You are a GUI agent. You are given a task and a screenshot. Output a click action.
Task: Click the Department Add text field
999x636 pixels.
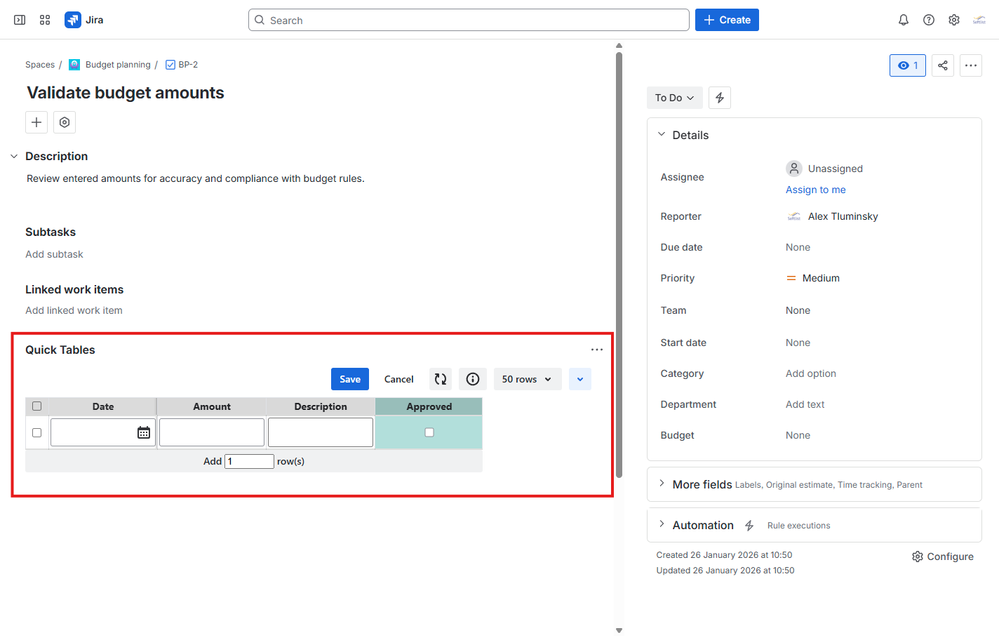tap(805, 404)
